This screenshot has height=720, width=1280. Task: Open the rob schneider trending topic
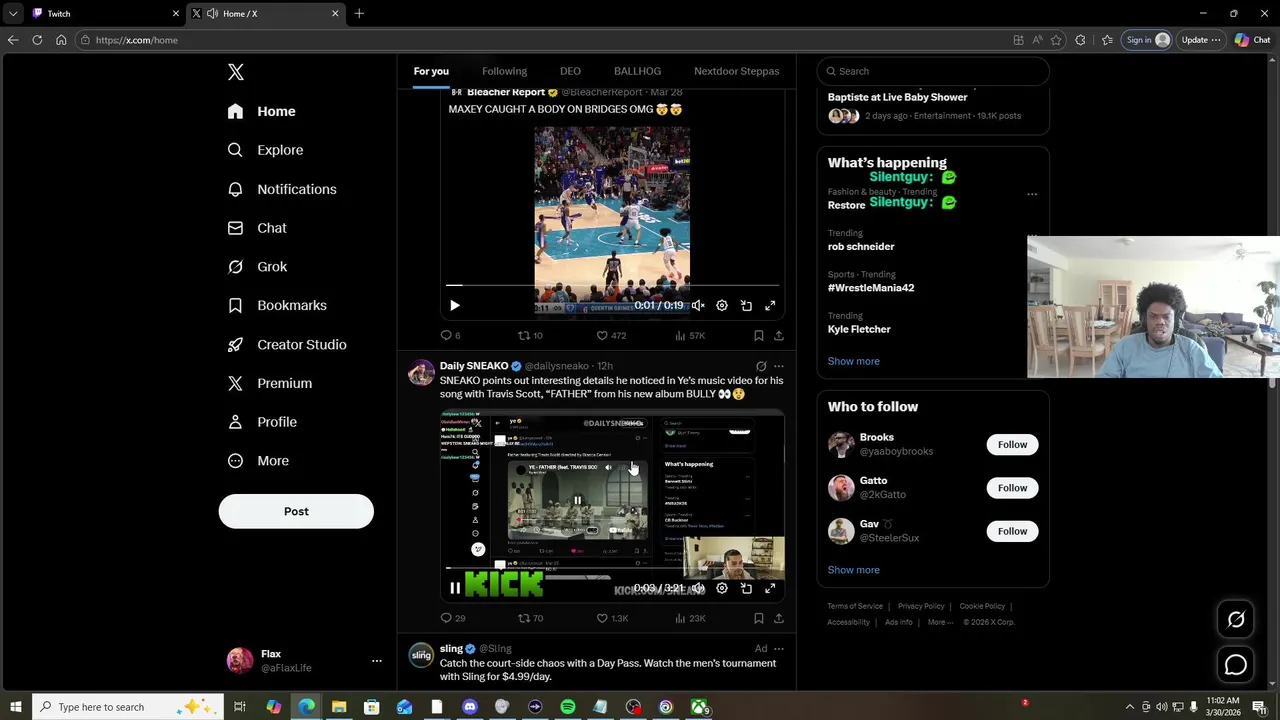861,246
